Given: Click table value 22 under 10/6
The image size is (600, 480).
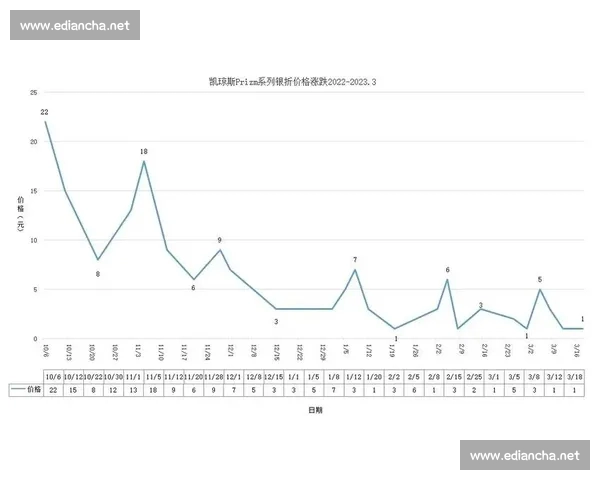Looking at the screenshot, I should pos(53,390).
